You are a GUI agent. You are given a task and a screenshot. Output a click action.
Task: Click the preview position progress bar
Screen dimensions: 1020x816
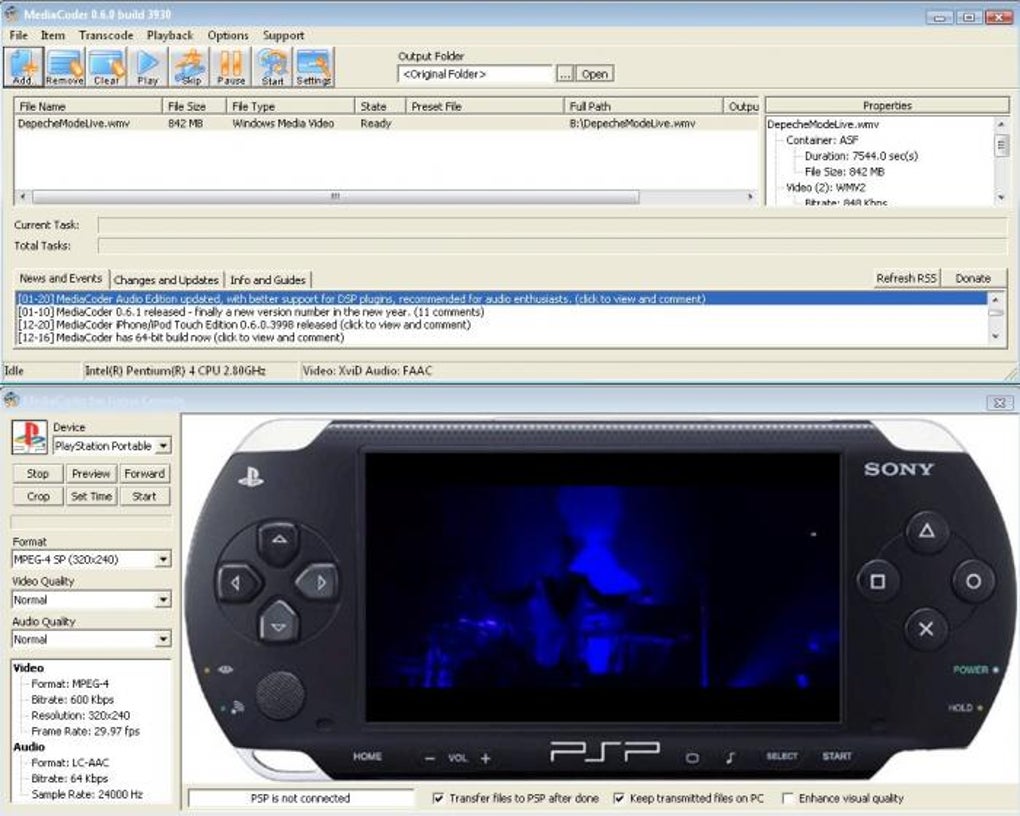(x=92, y=522)
